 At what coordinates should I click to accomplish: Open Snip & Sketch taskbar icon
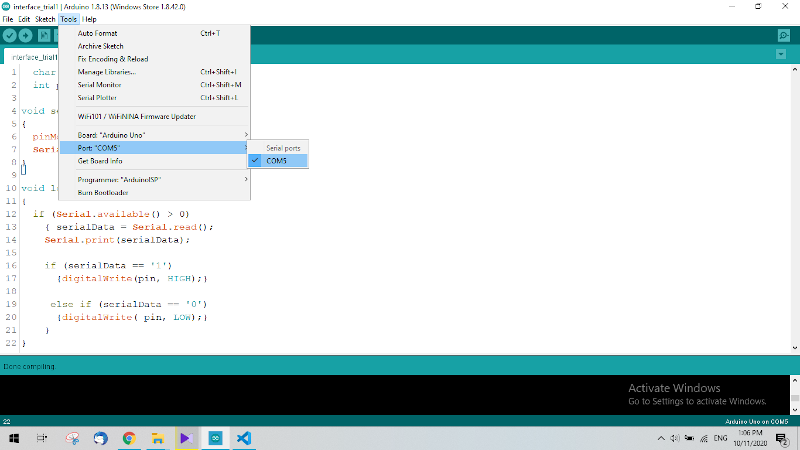72,438
